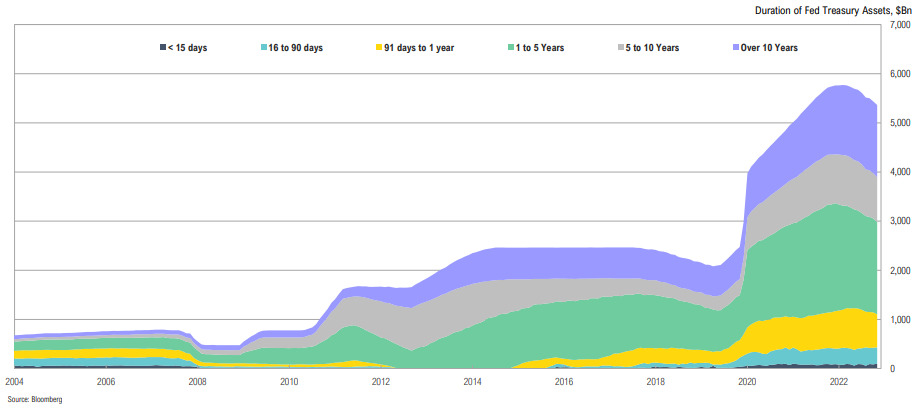The width and height of the screenshot is (918, 404).
Task: Click the 2020 tick label on the time axis
Action: click(747, 382)
